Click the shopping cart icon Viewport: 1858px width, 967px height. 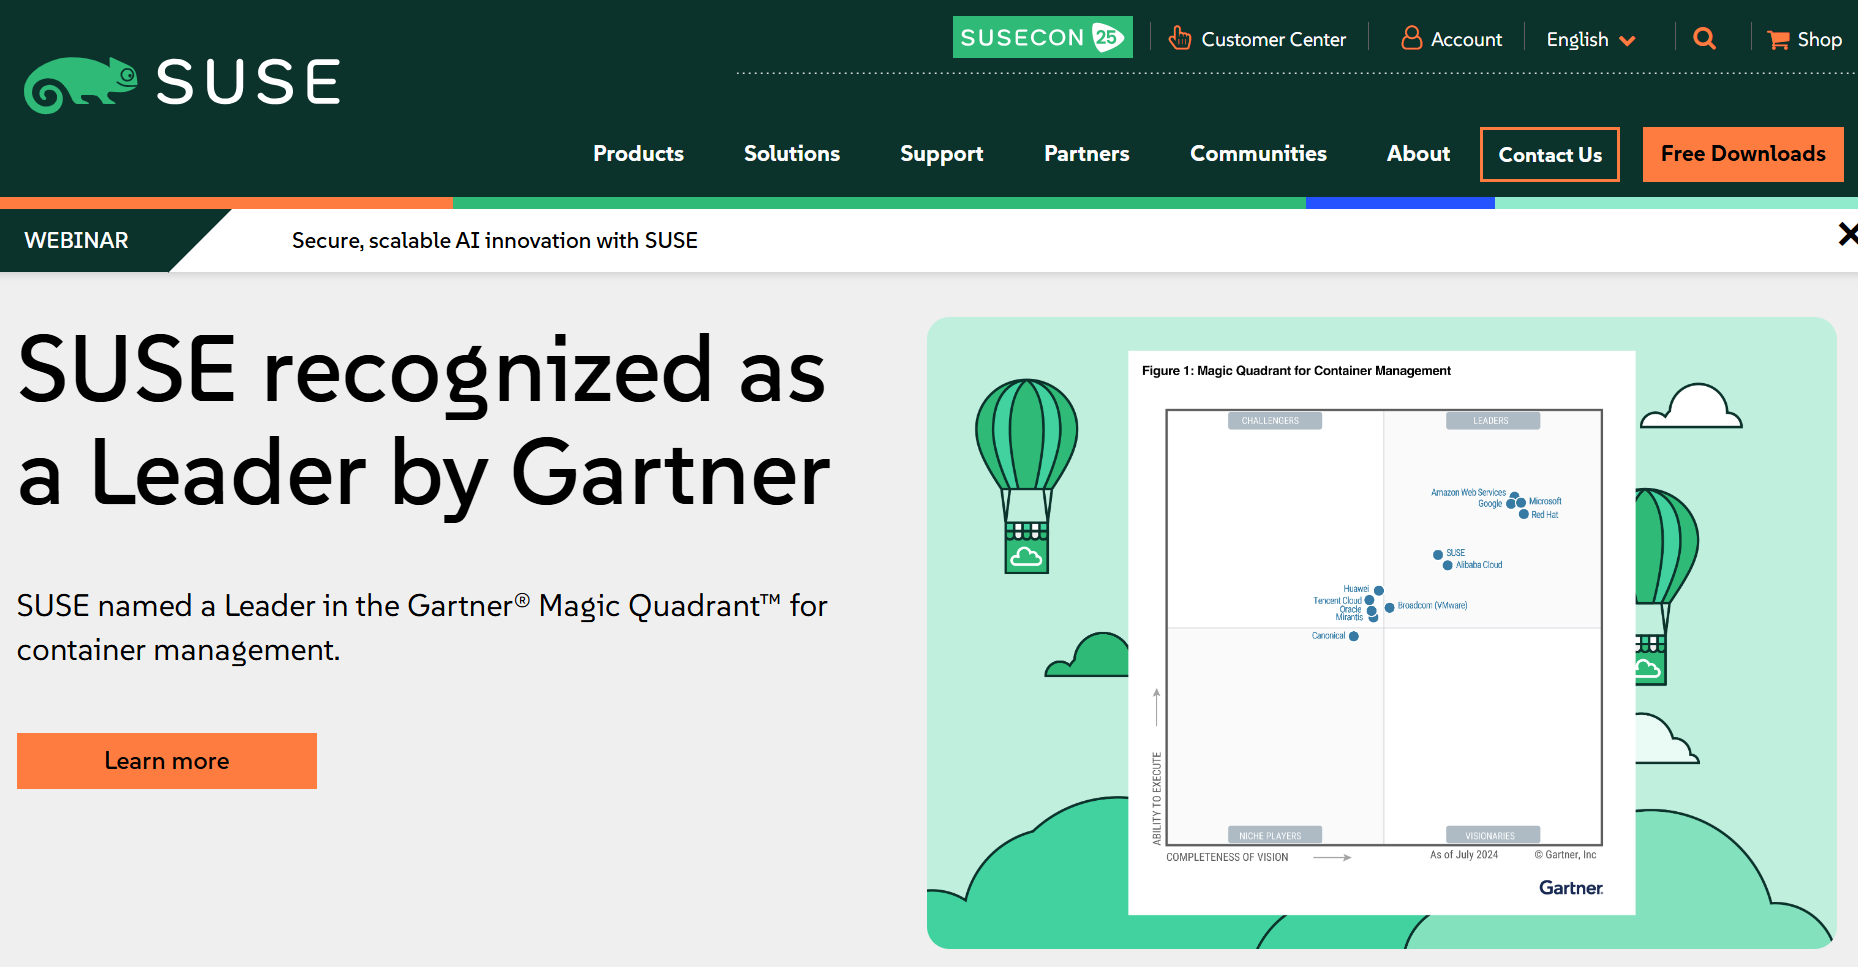tap(1778, 40)
